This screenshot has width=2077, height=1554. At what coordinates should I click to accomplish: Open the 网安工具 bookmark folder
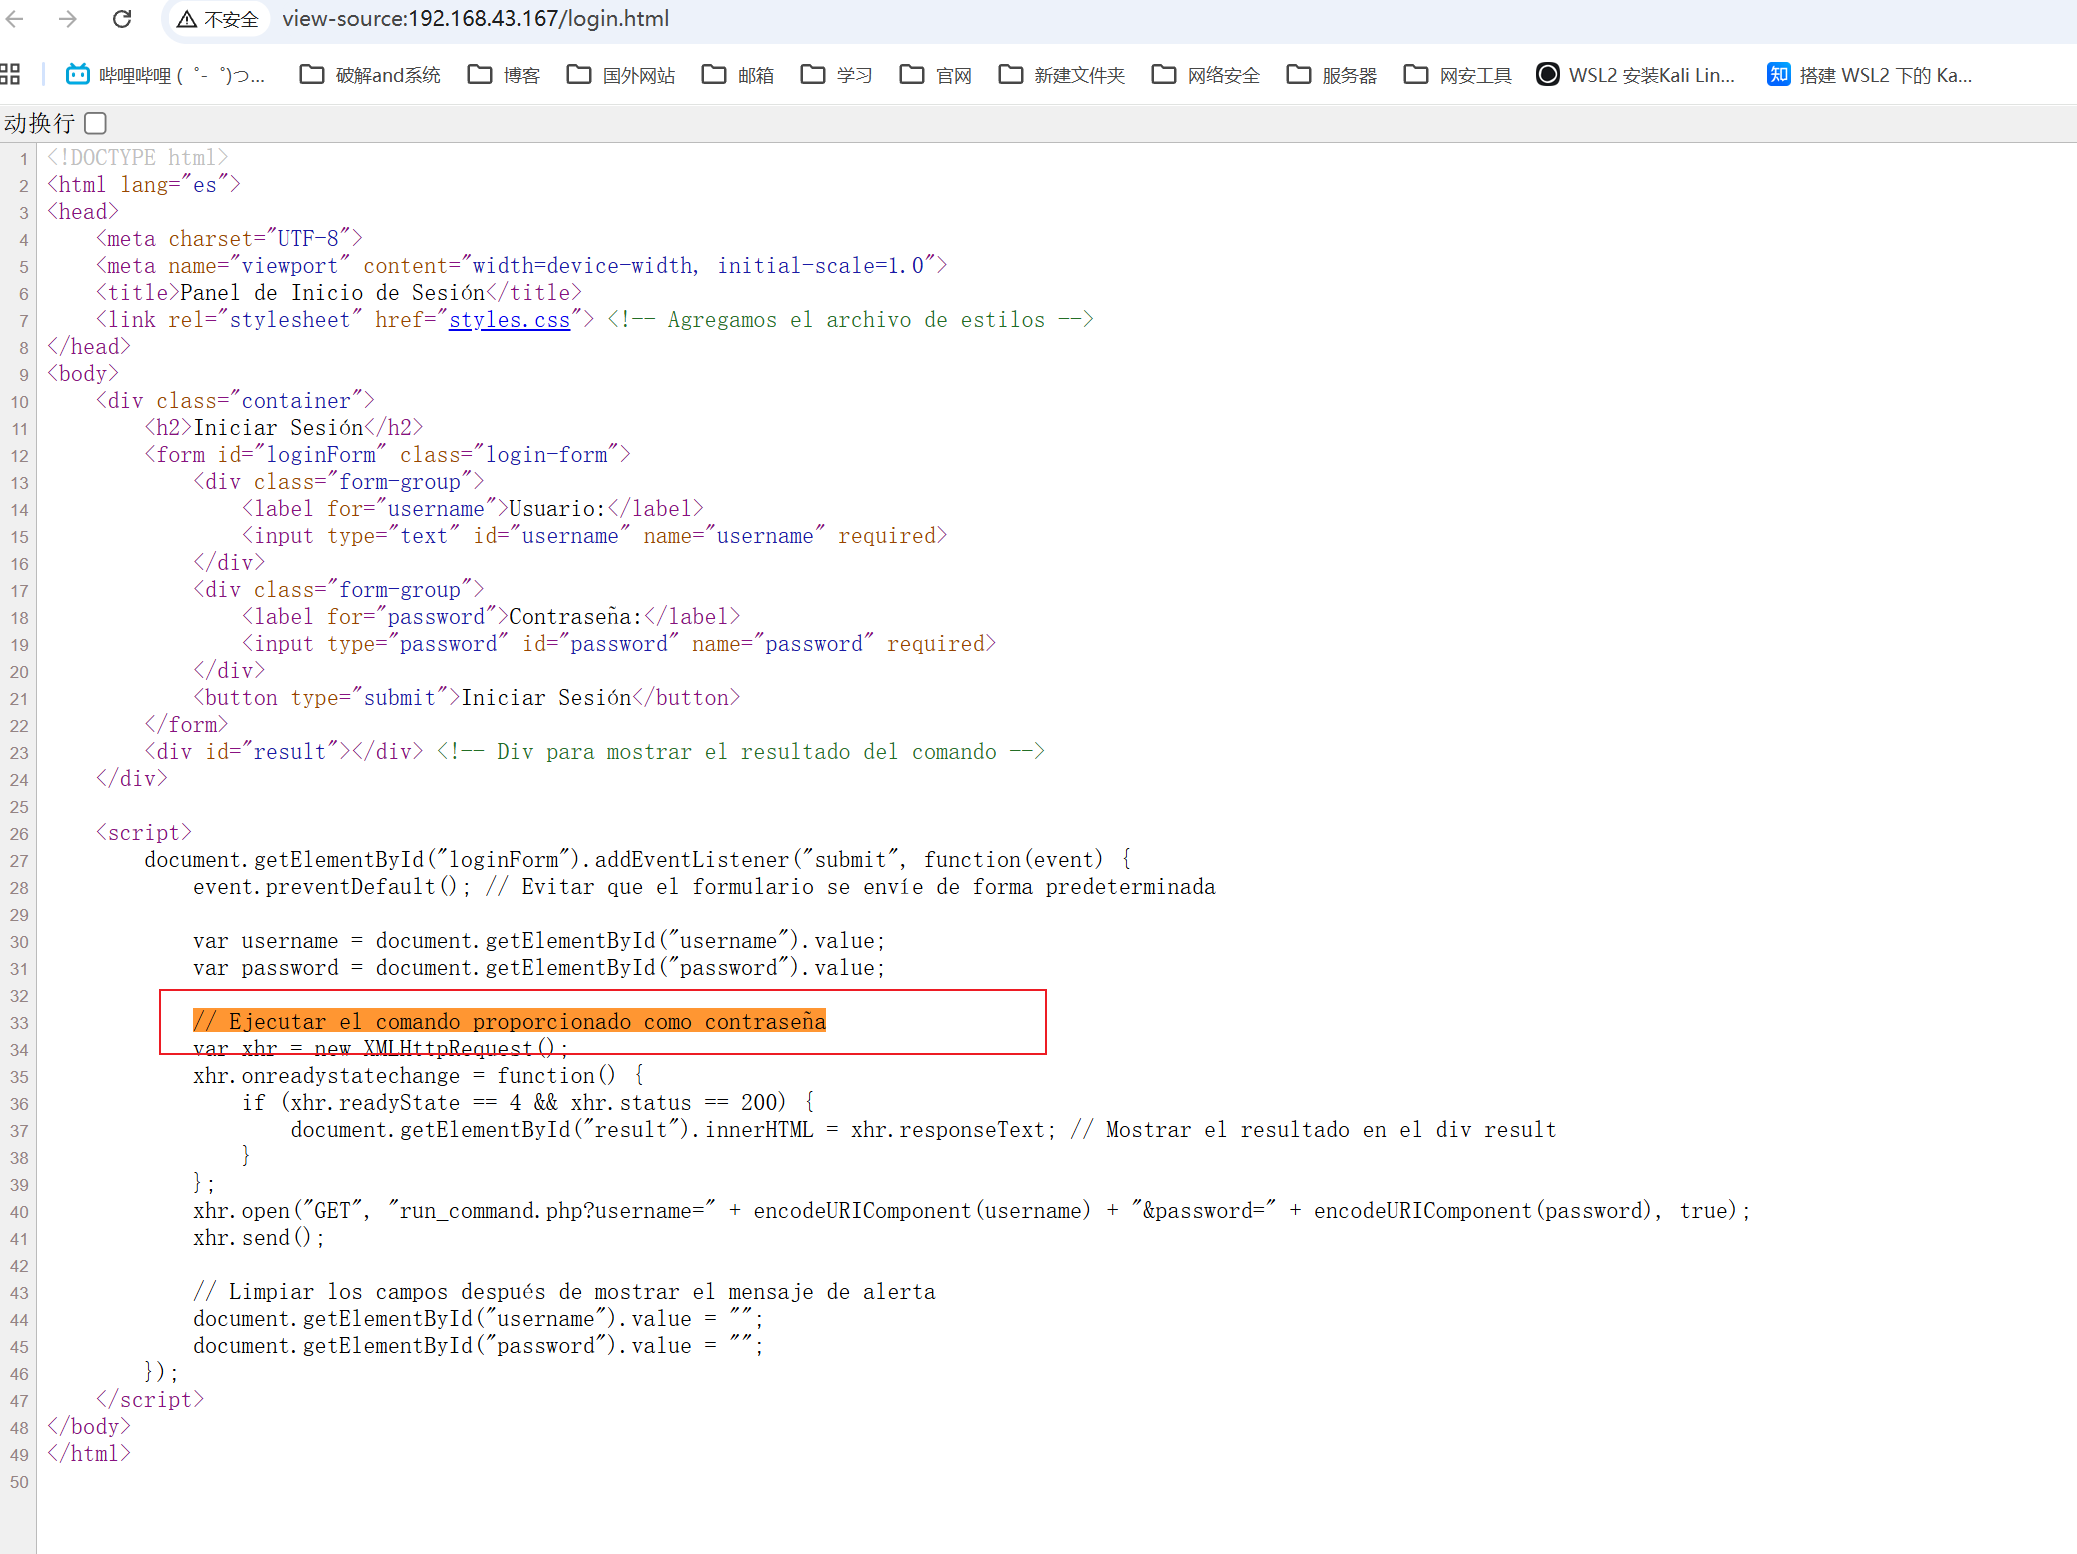click(1458, 75)
